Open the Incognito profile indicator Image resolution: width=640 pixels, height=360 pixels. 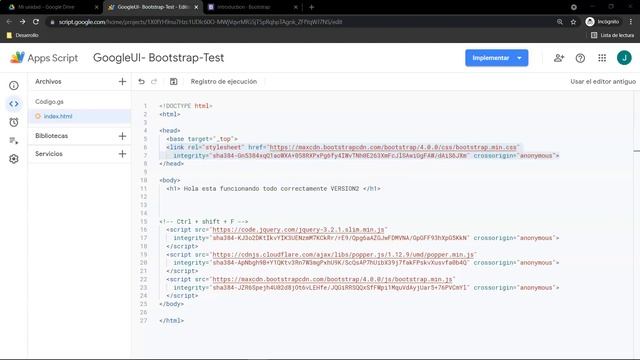click(602, 22)
